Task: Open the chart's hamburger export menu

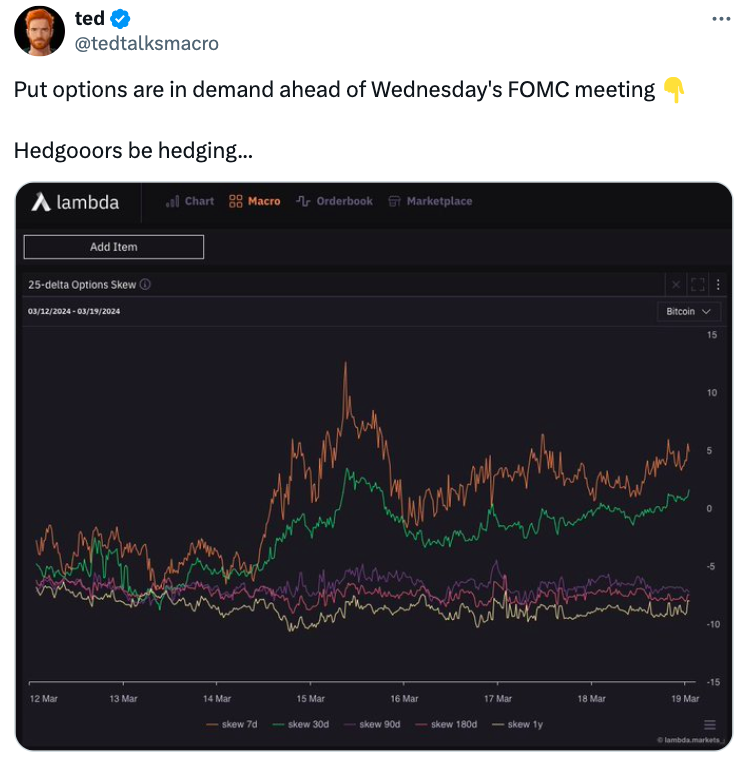Action: click(x=710, y=724)
